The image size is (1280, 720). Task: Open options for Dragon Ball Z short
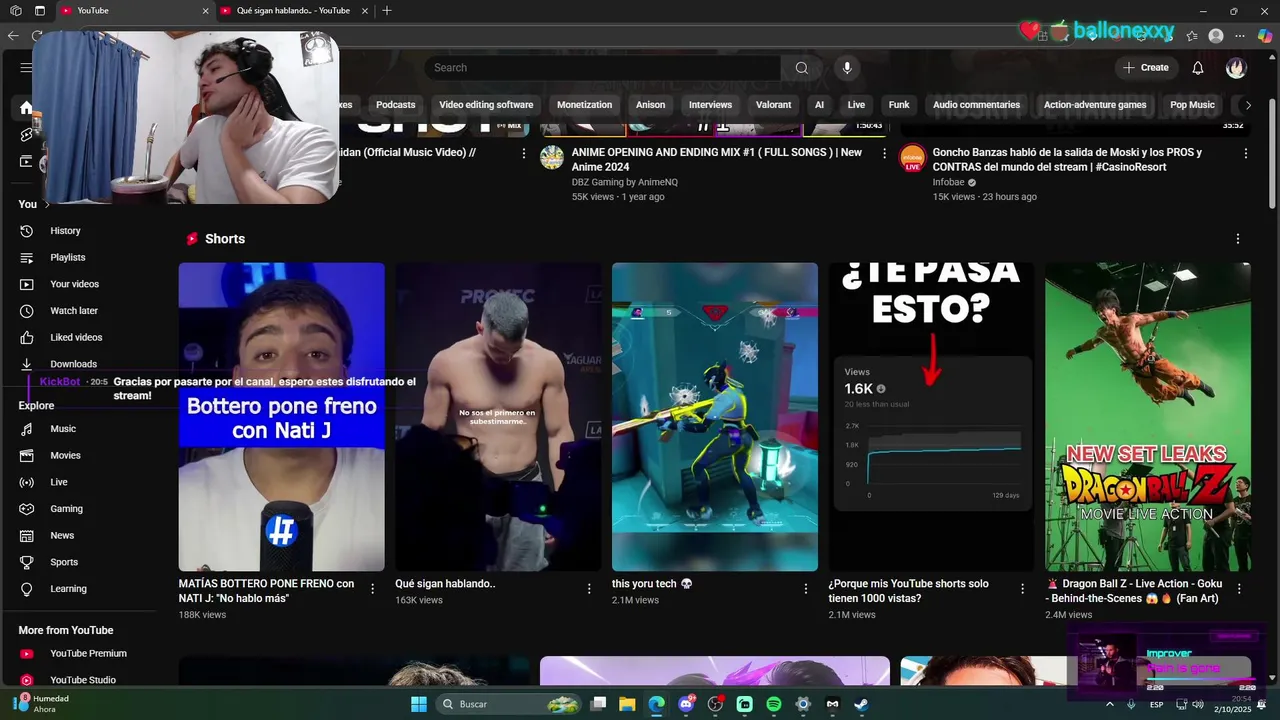click(1239, 589)
